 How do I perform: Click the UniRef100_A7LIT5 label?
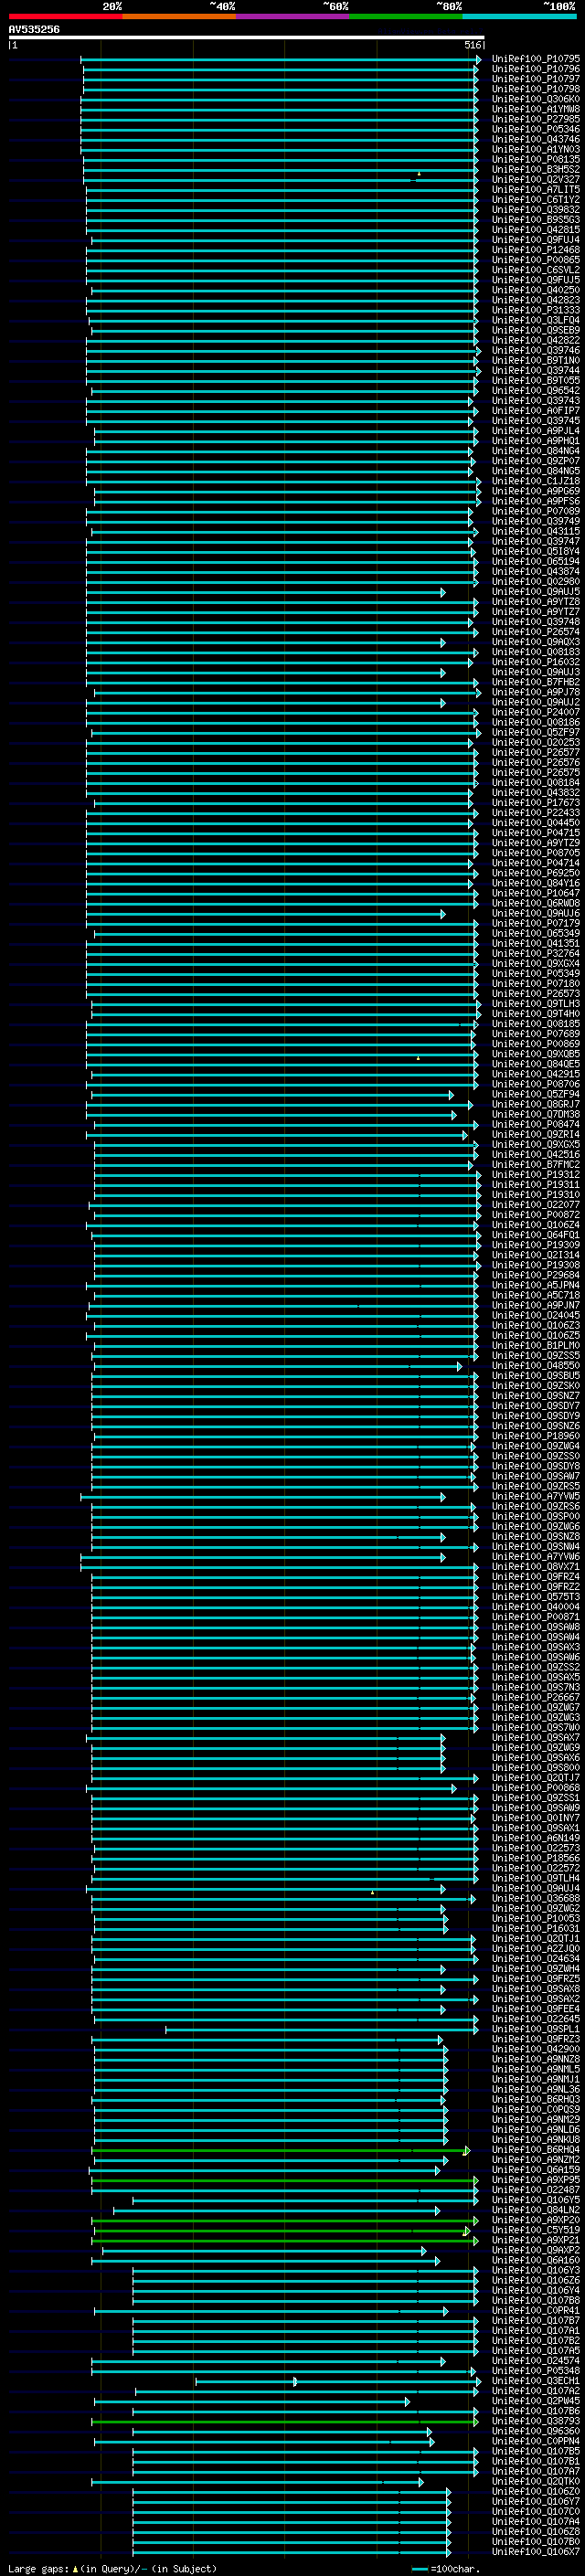coord(536,190)
